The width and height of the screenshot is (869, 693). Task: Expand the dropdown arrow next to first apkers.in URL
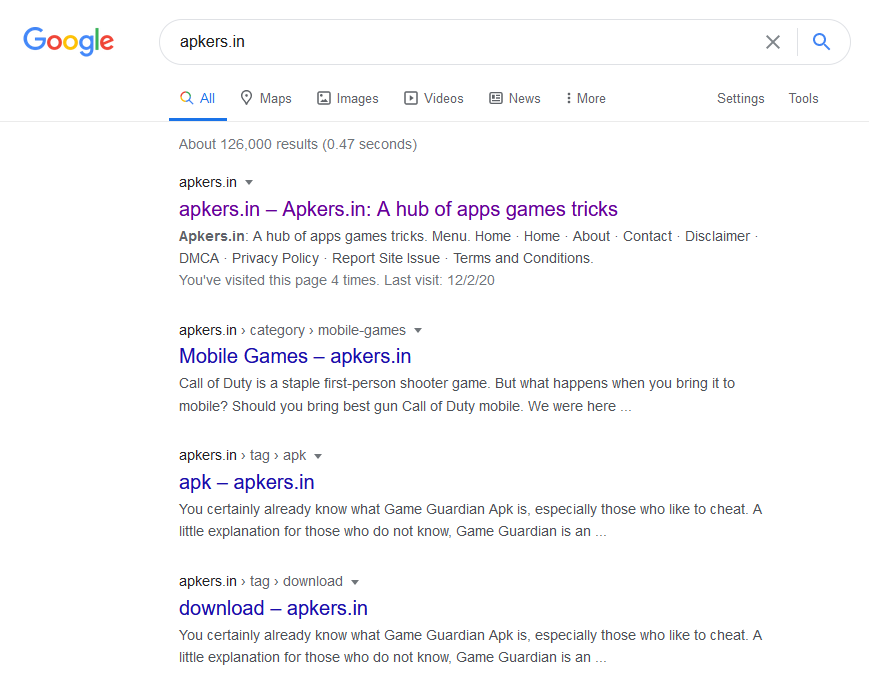[x=249, y=182]
